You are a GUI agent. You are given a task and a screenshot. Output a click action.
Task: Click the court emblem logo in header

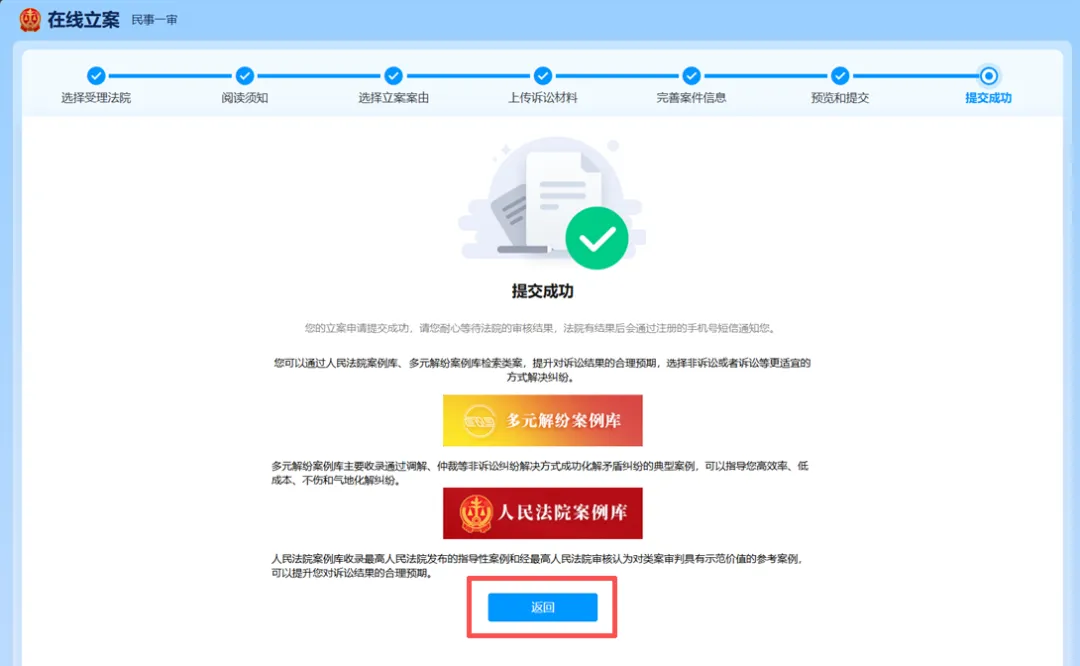(30, 19)
